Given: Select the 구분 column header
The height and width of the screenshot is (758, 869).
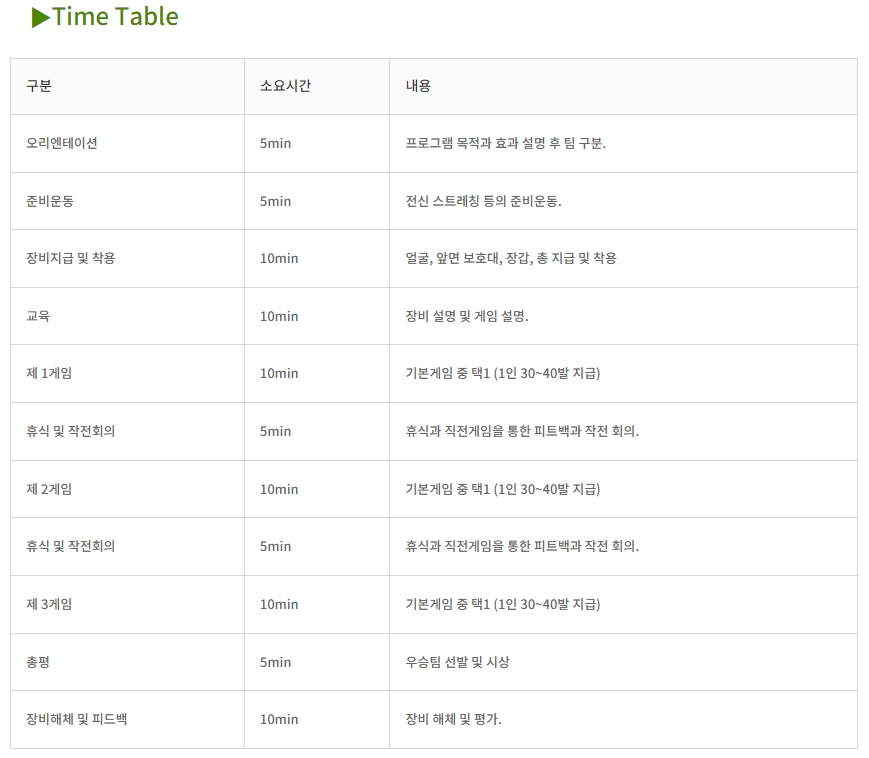Looking at the screenshot, I should point(39,86).
